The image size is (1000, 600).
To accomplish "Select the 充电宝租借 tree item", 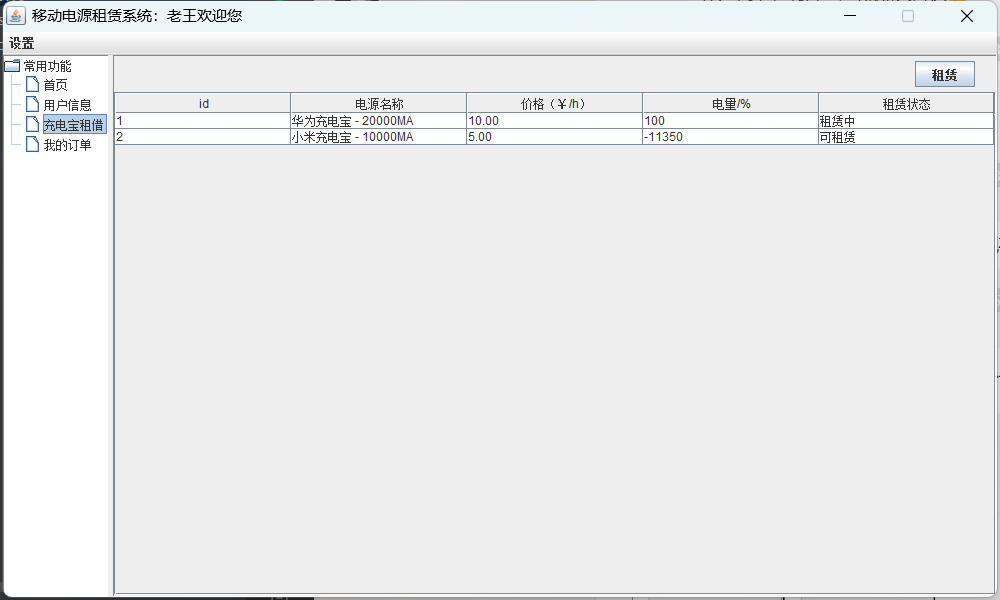I will tap(74, 125).
